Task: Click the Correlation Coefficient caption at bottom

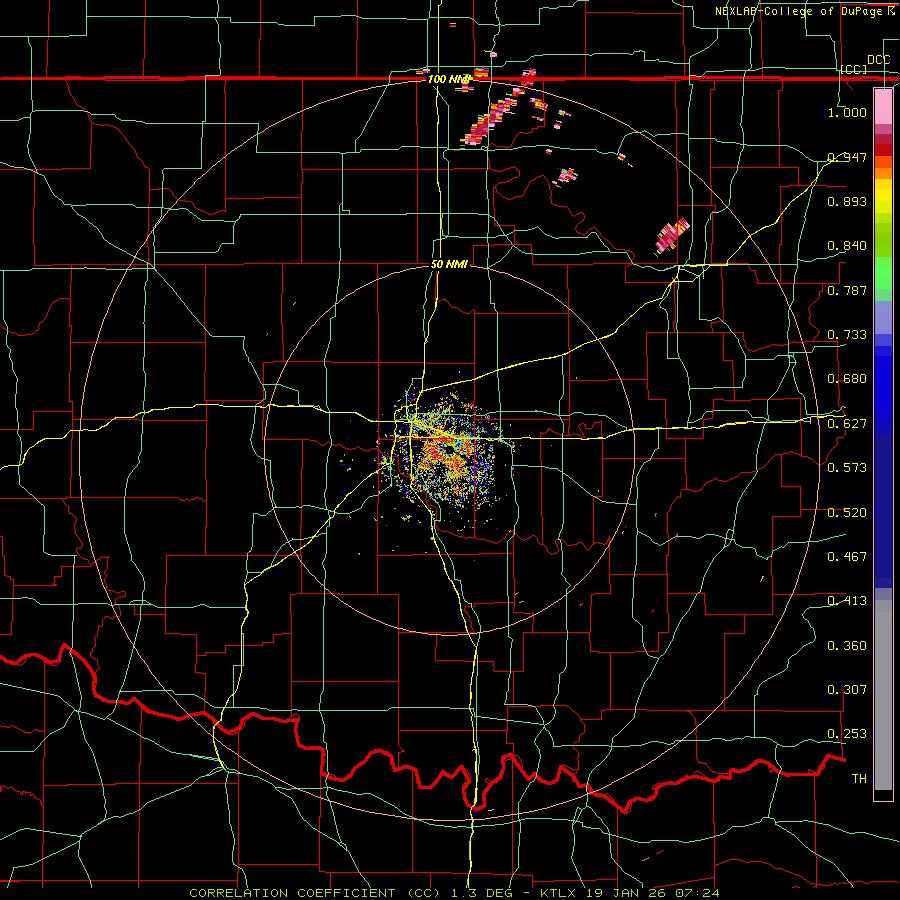Action: pyautogui.click(x=454, y=893)
